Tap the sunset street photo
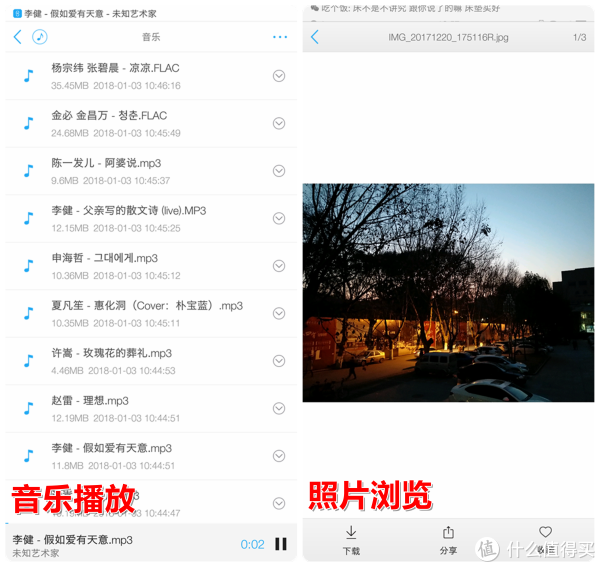 [448, 292]
